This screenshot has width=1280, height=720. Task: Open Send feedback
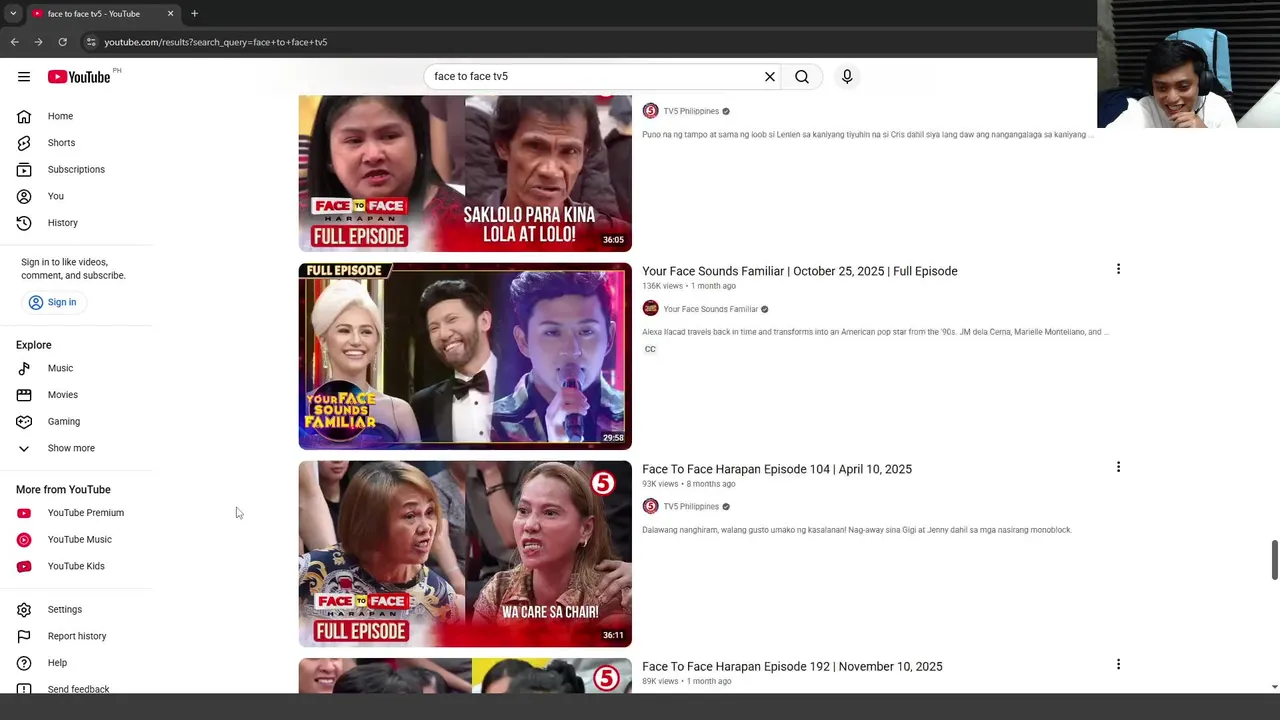tap(76, 688)
